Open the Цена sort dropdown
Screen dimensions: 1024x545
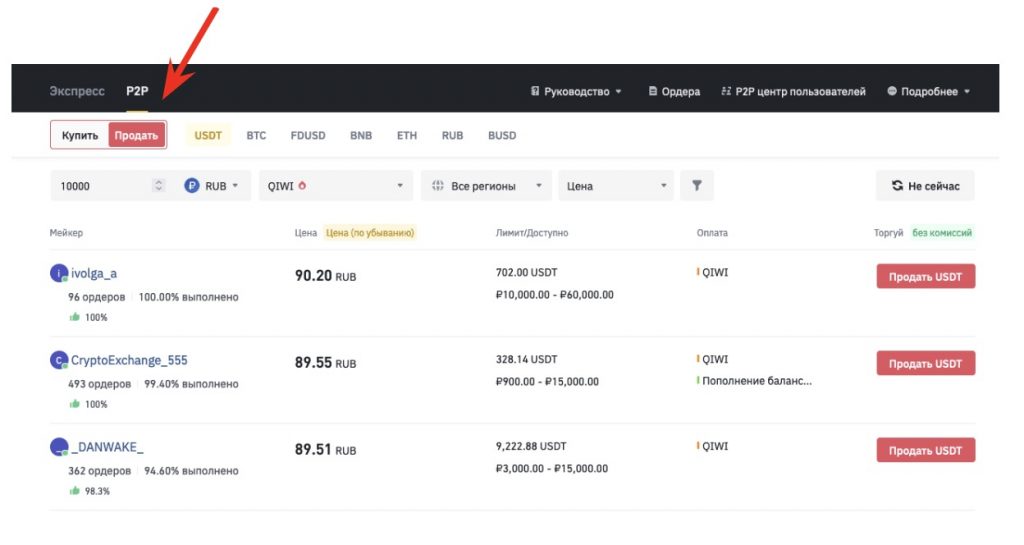616,186
